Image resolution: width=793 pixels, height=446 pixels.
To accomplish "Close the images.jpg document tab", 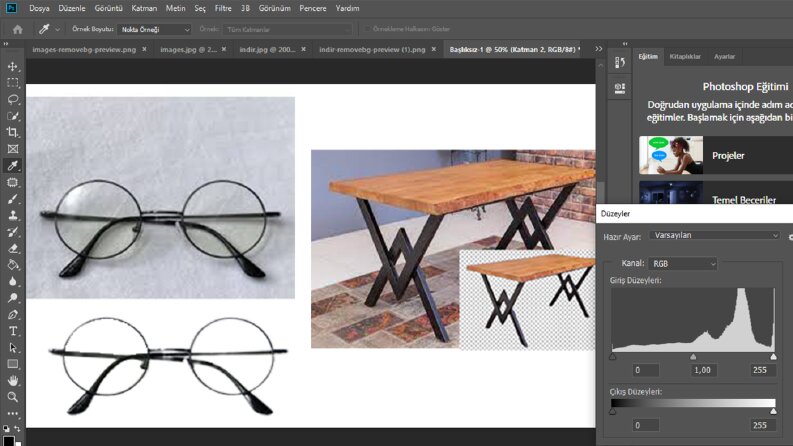I will [224, 49].
